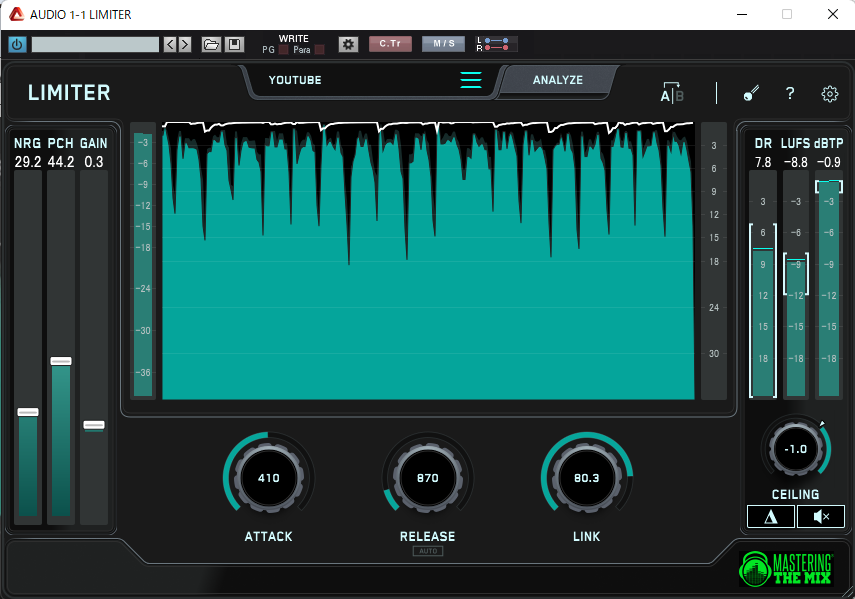Viewport: 855px width, 599px height.
Task: Minimize the AUDIO 1-1 LIMITER window
Action: coord(742,14)
